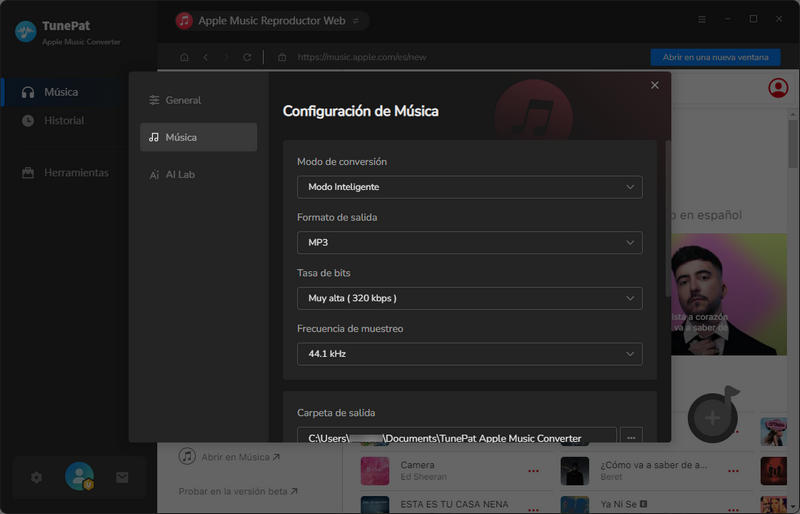800x514 pixels.
Task: Open Herramientas in the sidebar
Action: point(76,172)
